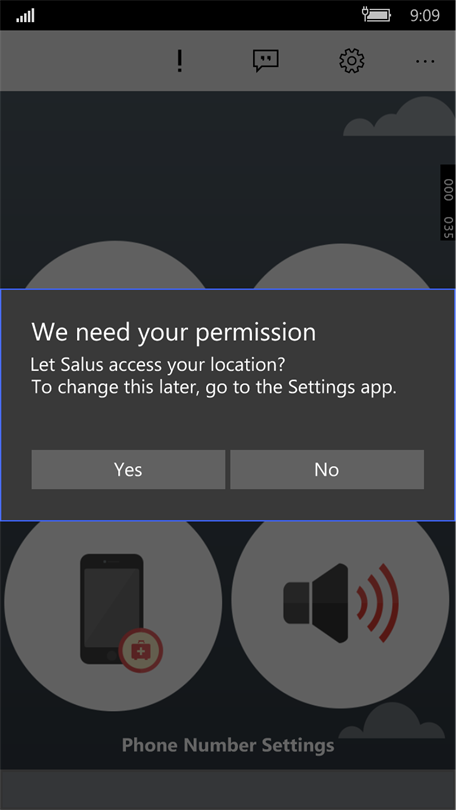Tap the red sound waves graphic
Image resolution: width=456 pixels, height=810 pixels.
(x=378, y=603)
